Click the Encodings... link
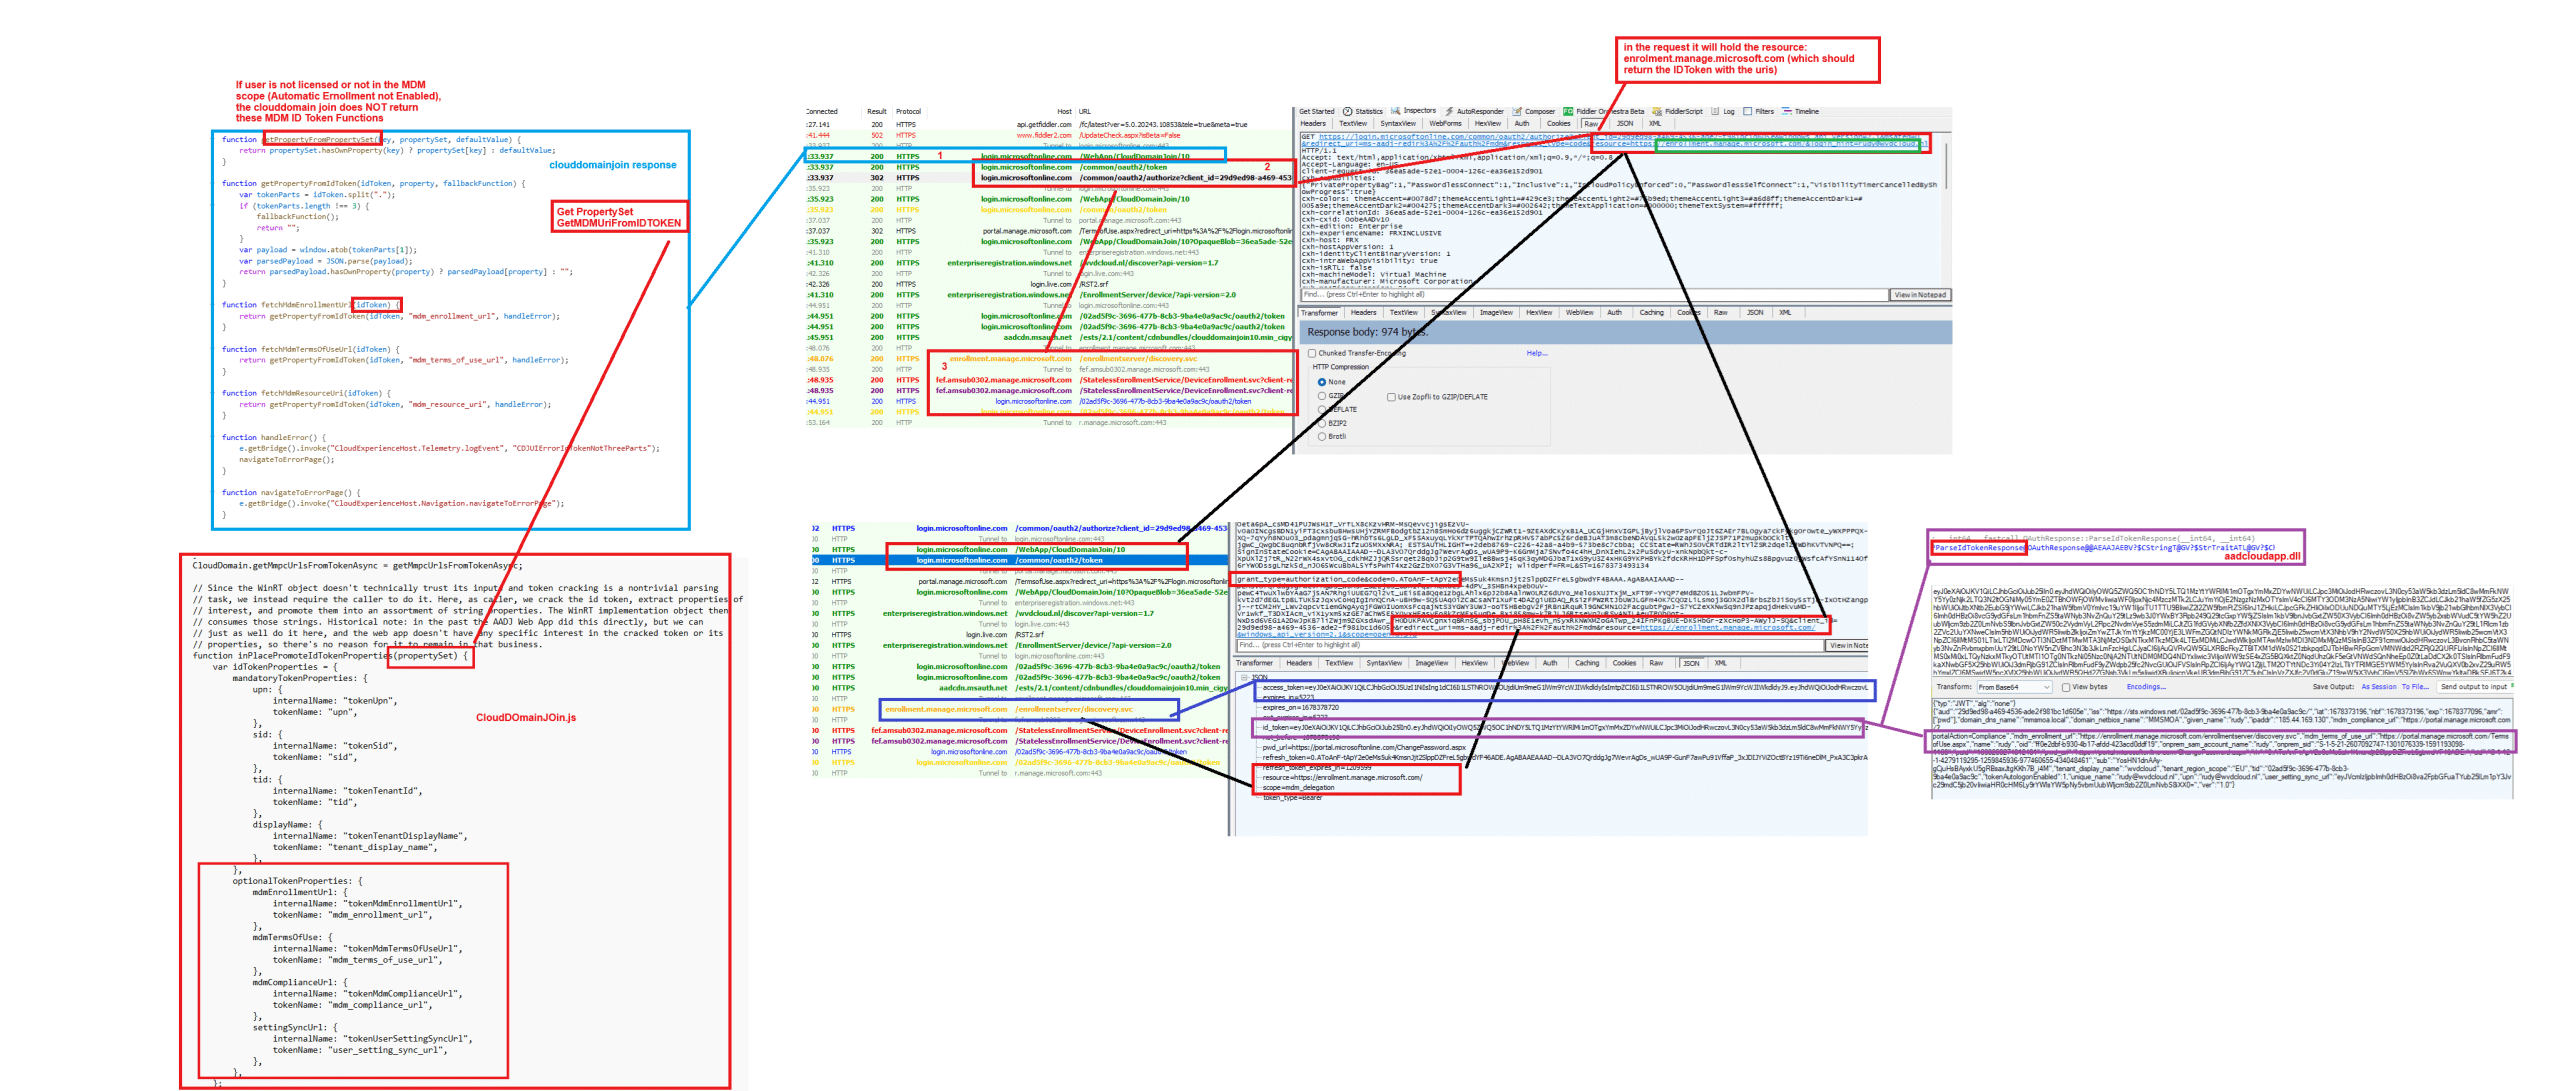This screenshot has width=2560, height=1091. 2145,687
